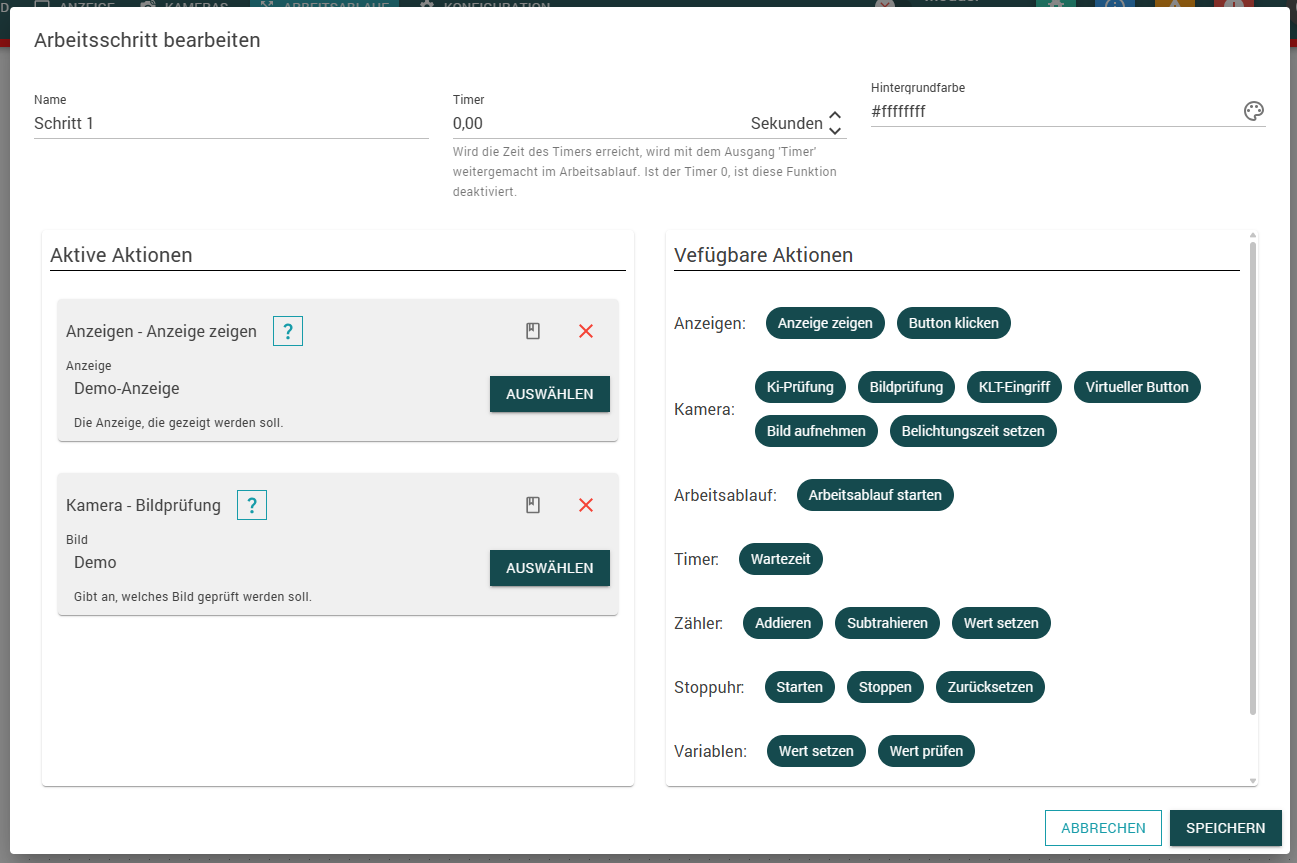Decrease the timer using the down arrow
The image size is (1297, 863).
835,130
